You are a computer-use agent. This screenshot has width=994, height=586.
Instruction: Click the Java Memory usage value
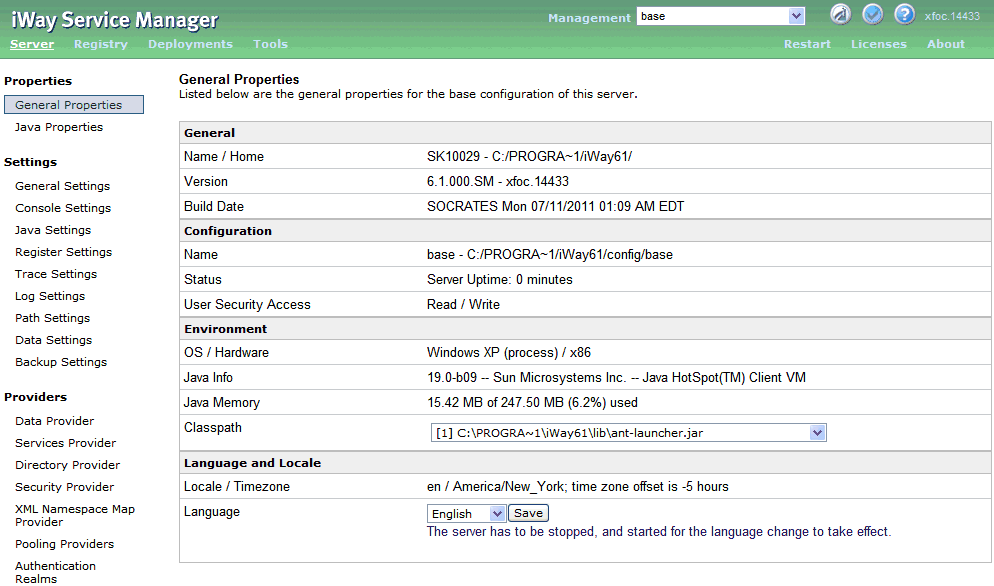pos(532,403)
